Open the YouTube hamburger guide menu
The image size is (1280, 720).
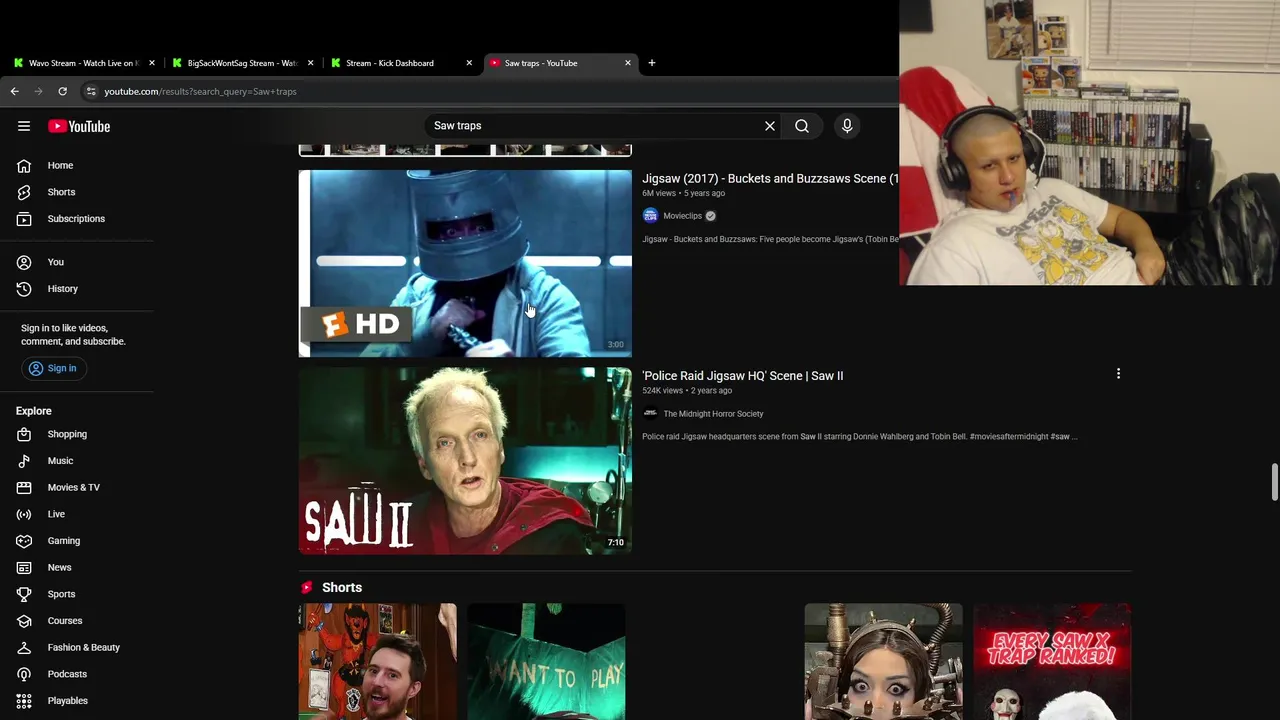(x=24, y=126)
